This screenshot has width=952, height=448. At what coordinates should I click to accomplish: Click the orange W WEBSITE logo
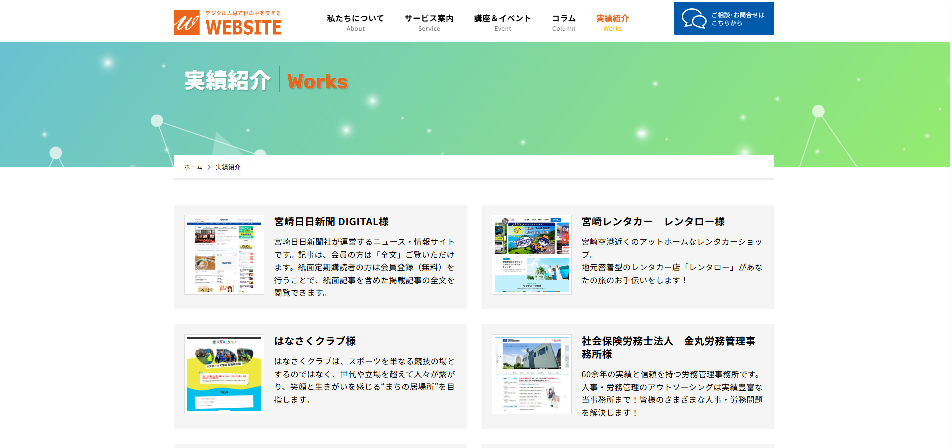point(228,21)
